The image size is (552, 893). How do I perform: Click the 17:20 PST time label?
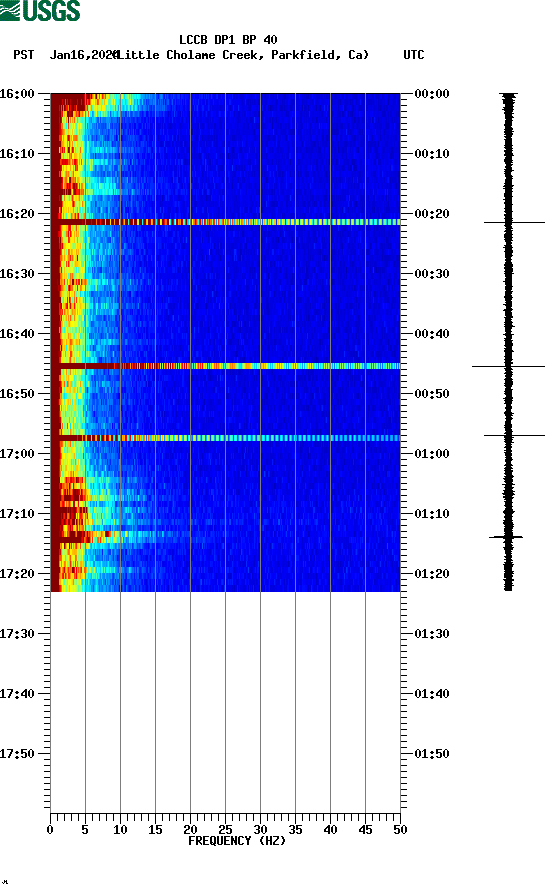tap(17, 574)
